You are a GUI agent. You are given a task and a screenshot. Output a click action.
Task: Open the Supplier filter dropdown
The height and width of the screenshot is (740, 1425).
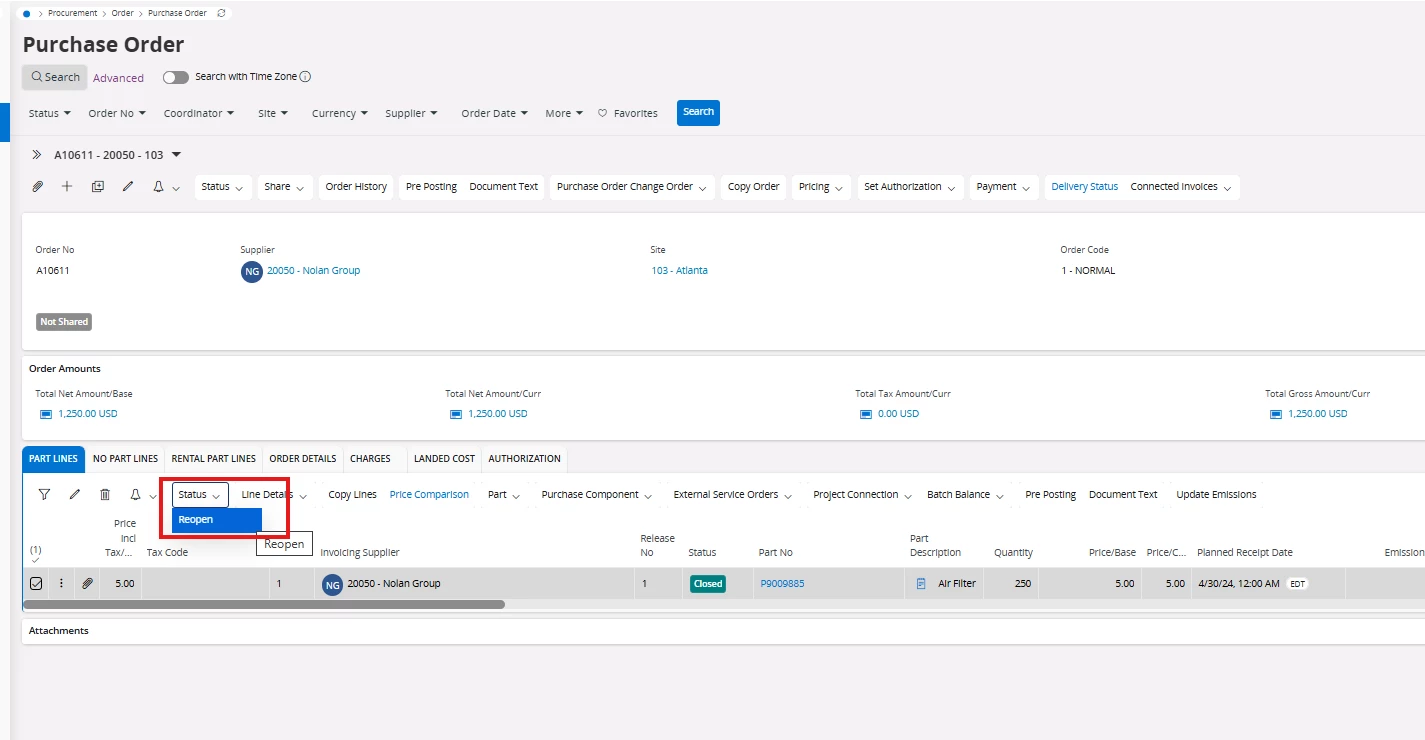(x=411, y=114)
